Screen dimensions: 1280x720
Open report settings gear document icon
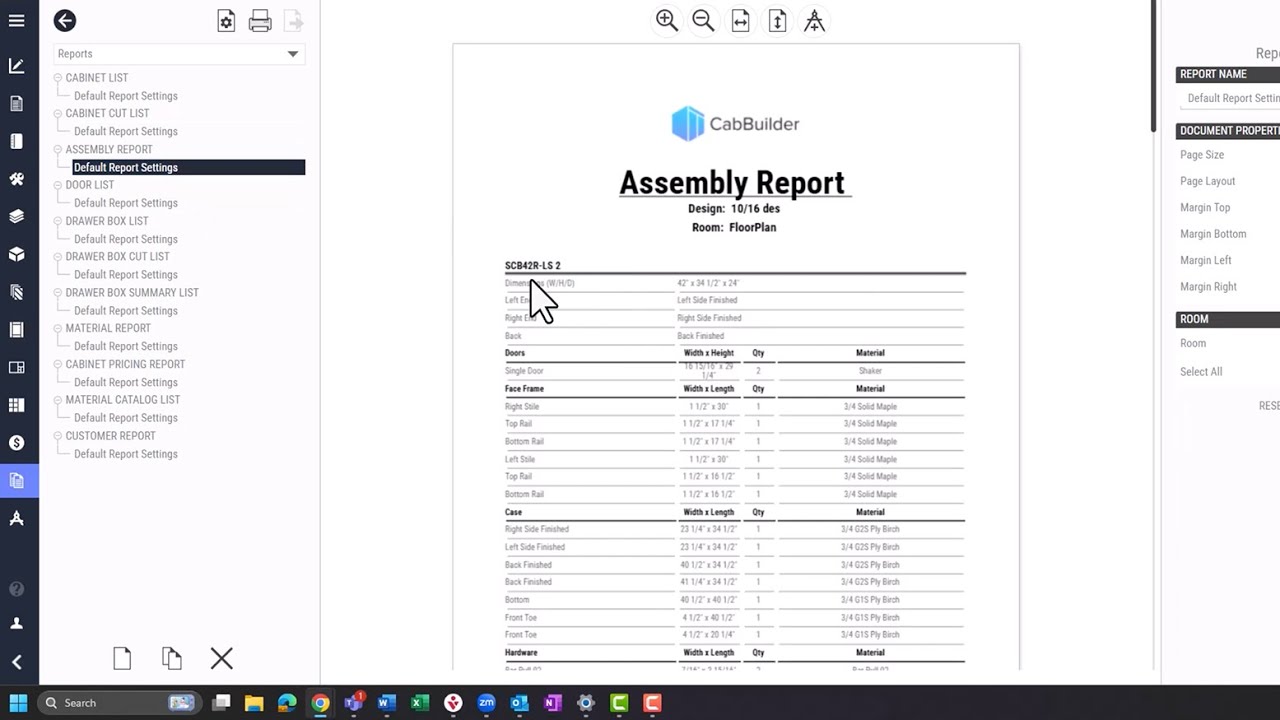[226, 21]
